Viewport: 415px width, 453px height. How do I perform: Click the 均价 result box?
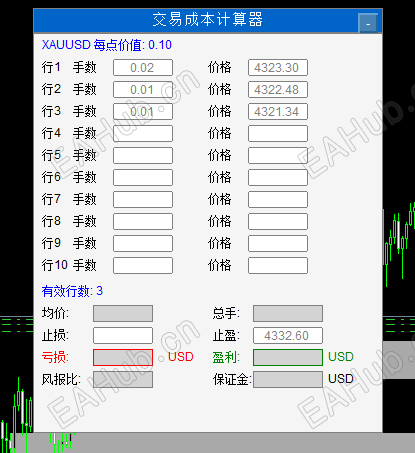tap(123, 313)
